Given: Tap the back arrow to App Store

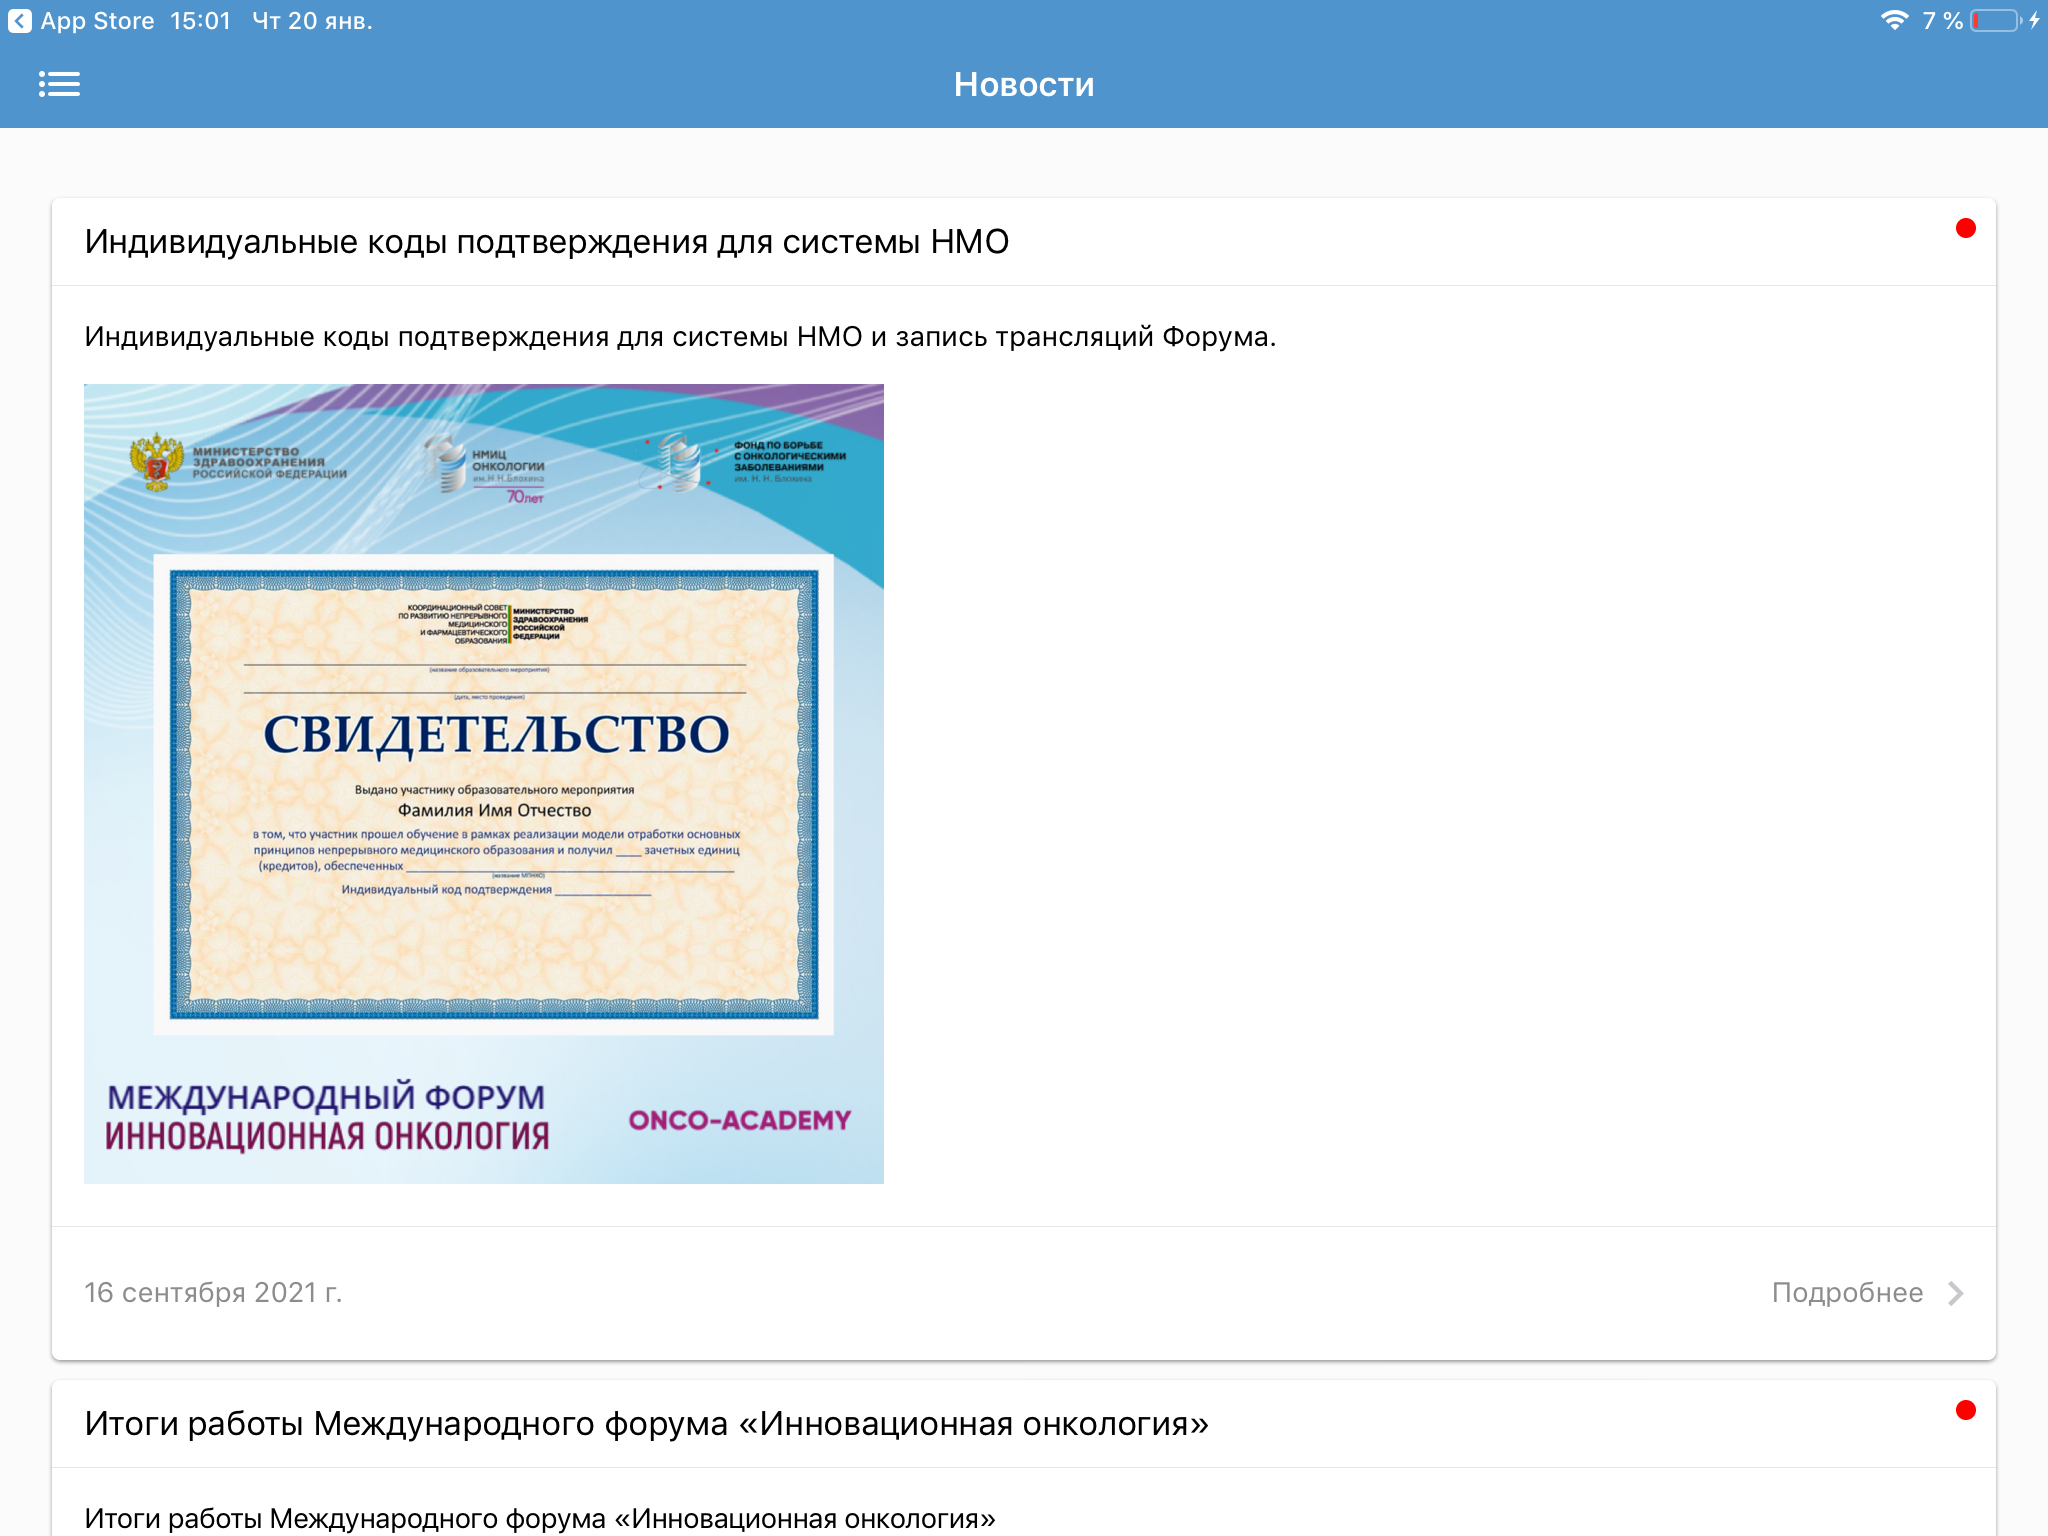Looking at the screenshot, I should pos(19,21).
